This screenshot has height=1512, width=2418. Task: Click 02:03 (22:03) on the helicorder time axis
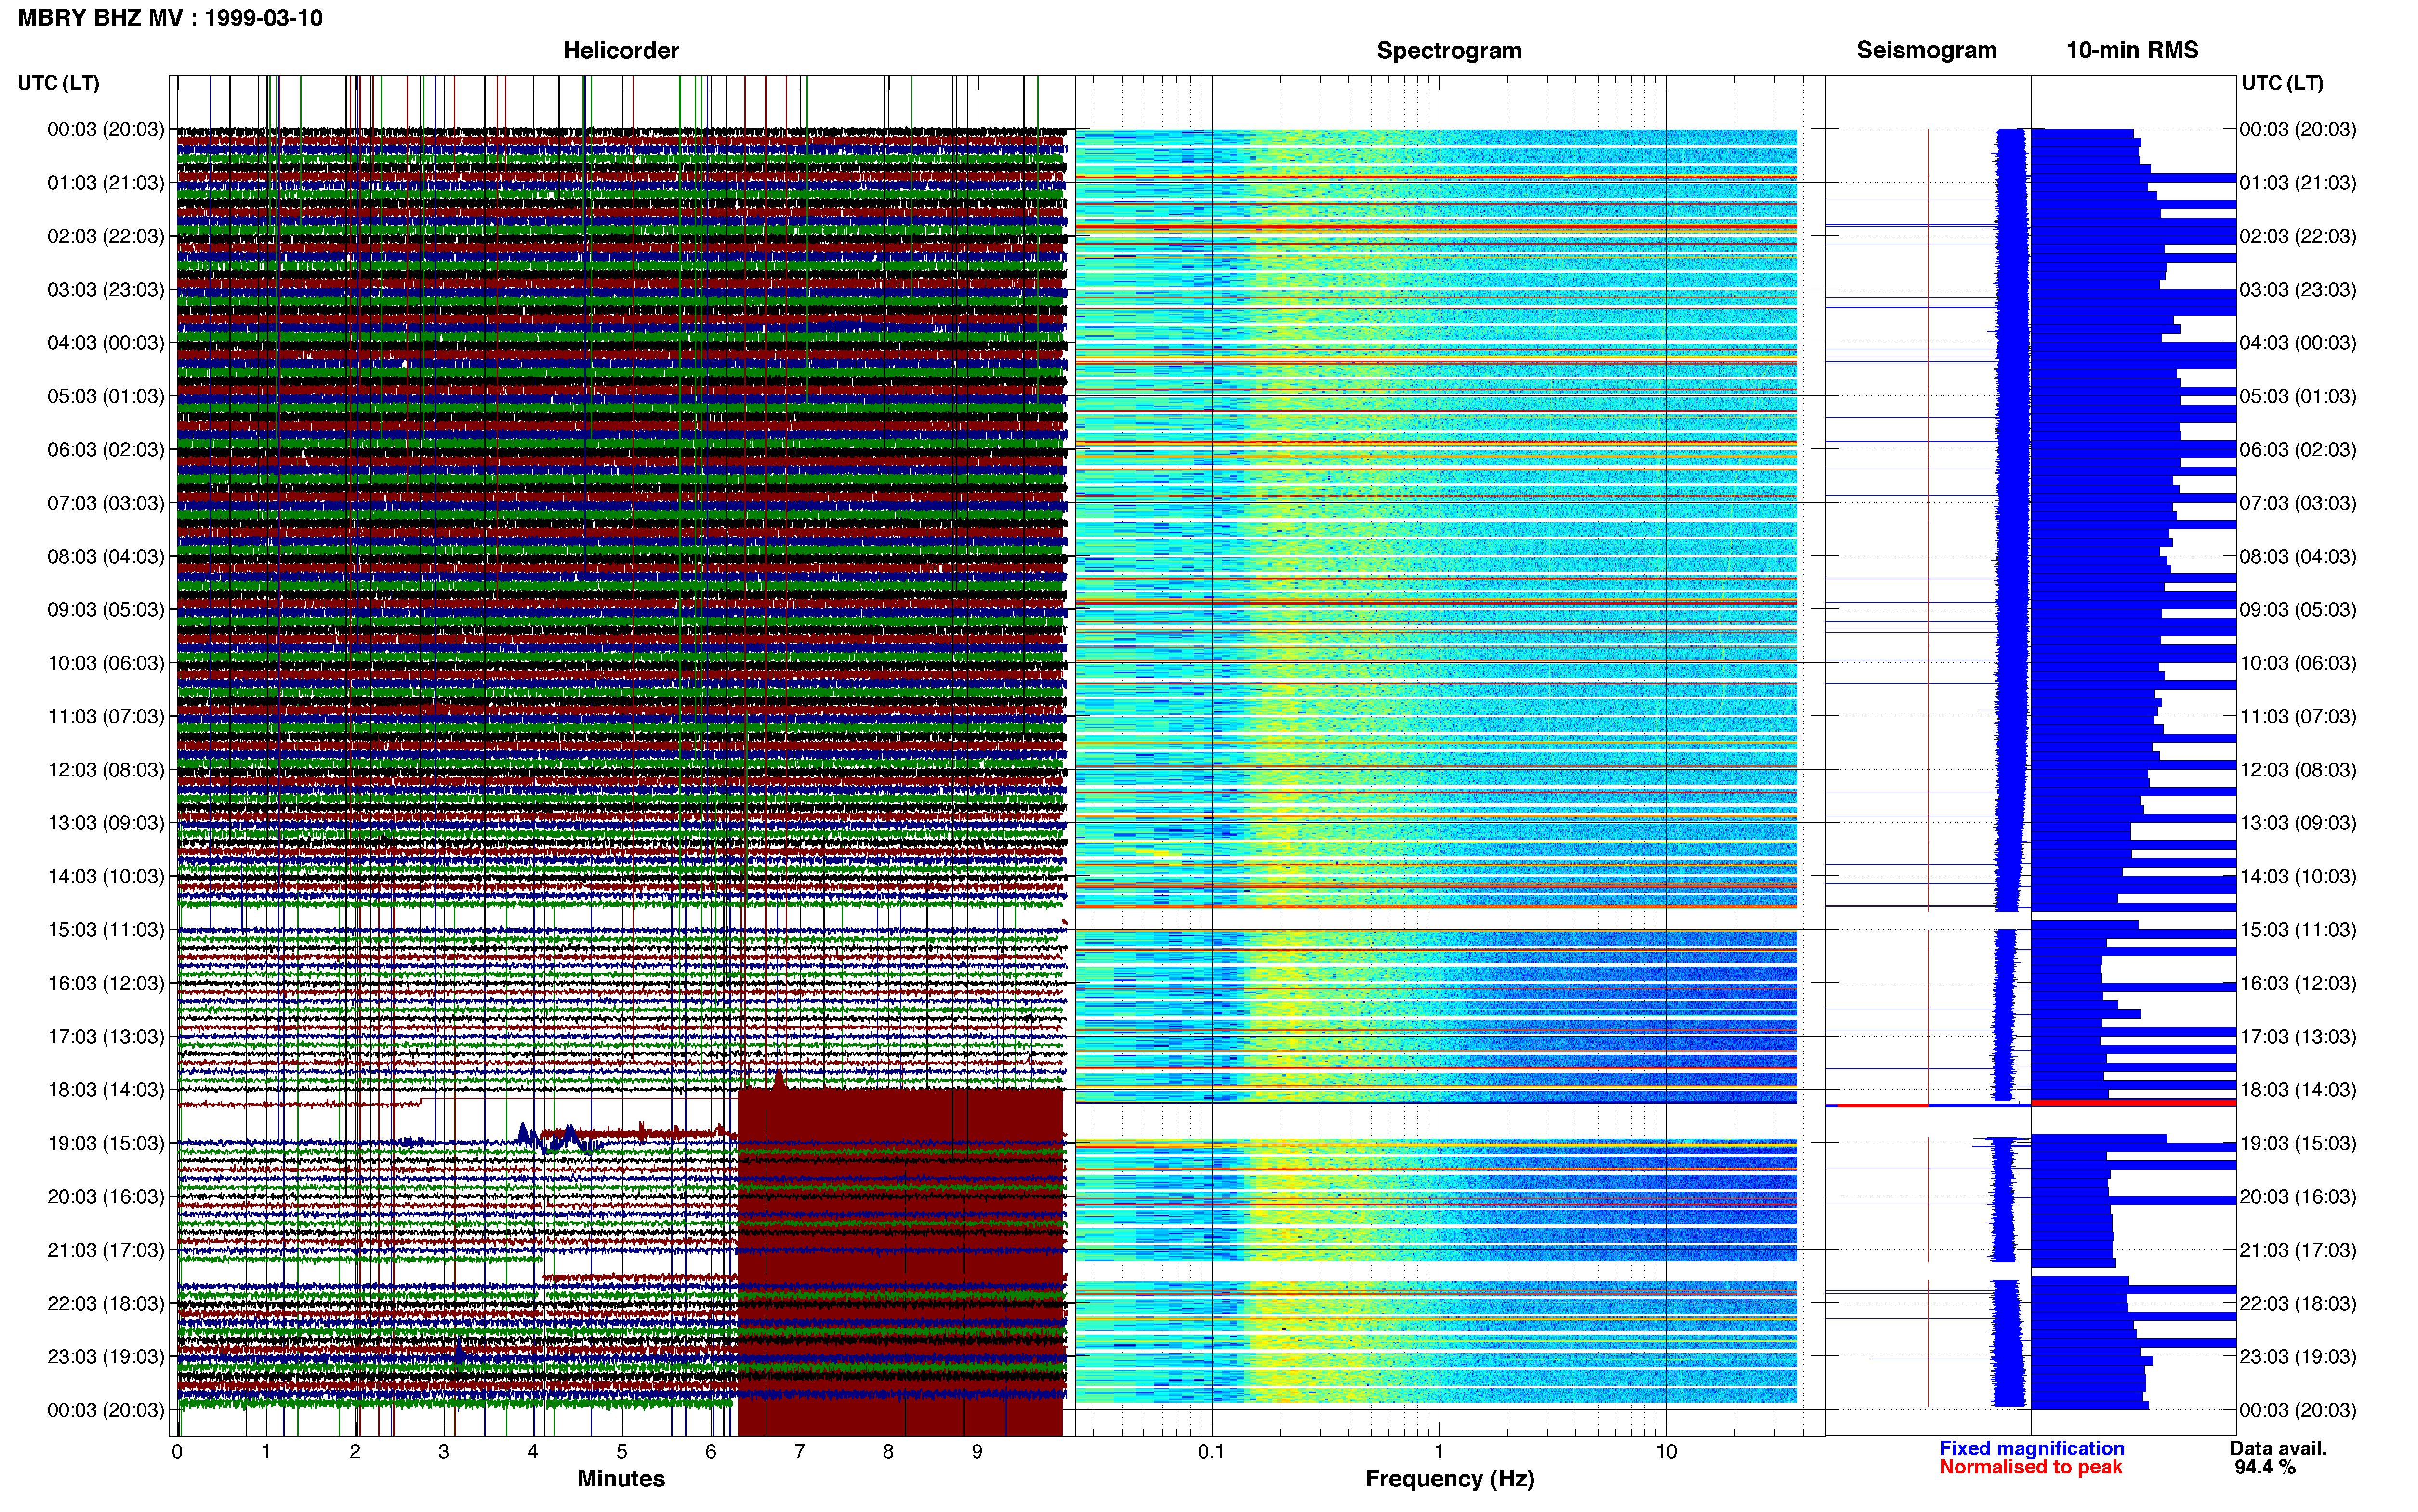(105, 236)
